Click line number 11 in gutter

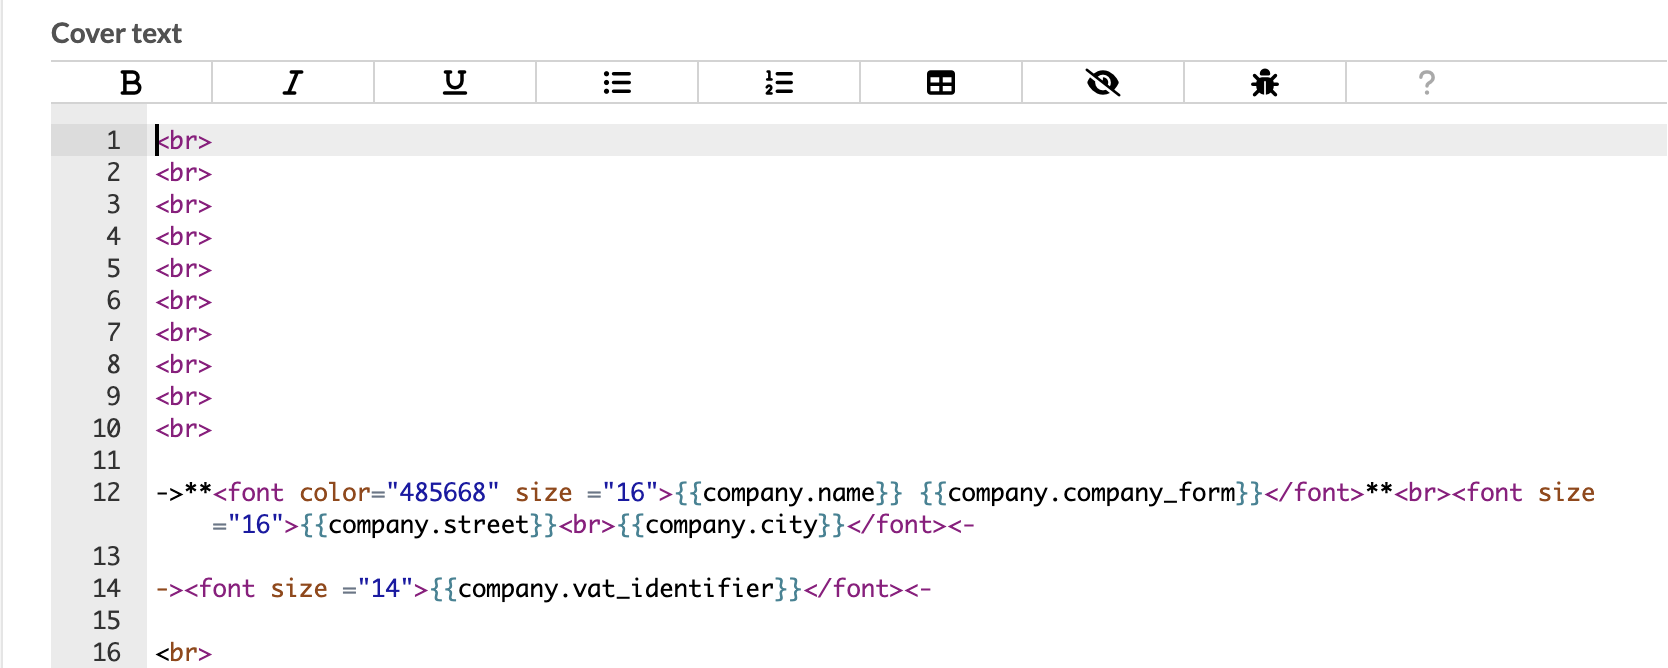click(x=106, y=460)
